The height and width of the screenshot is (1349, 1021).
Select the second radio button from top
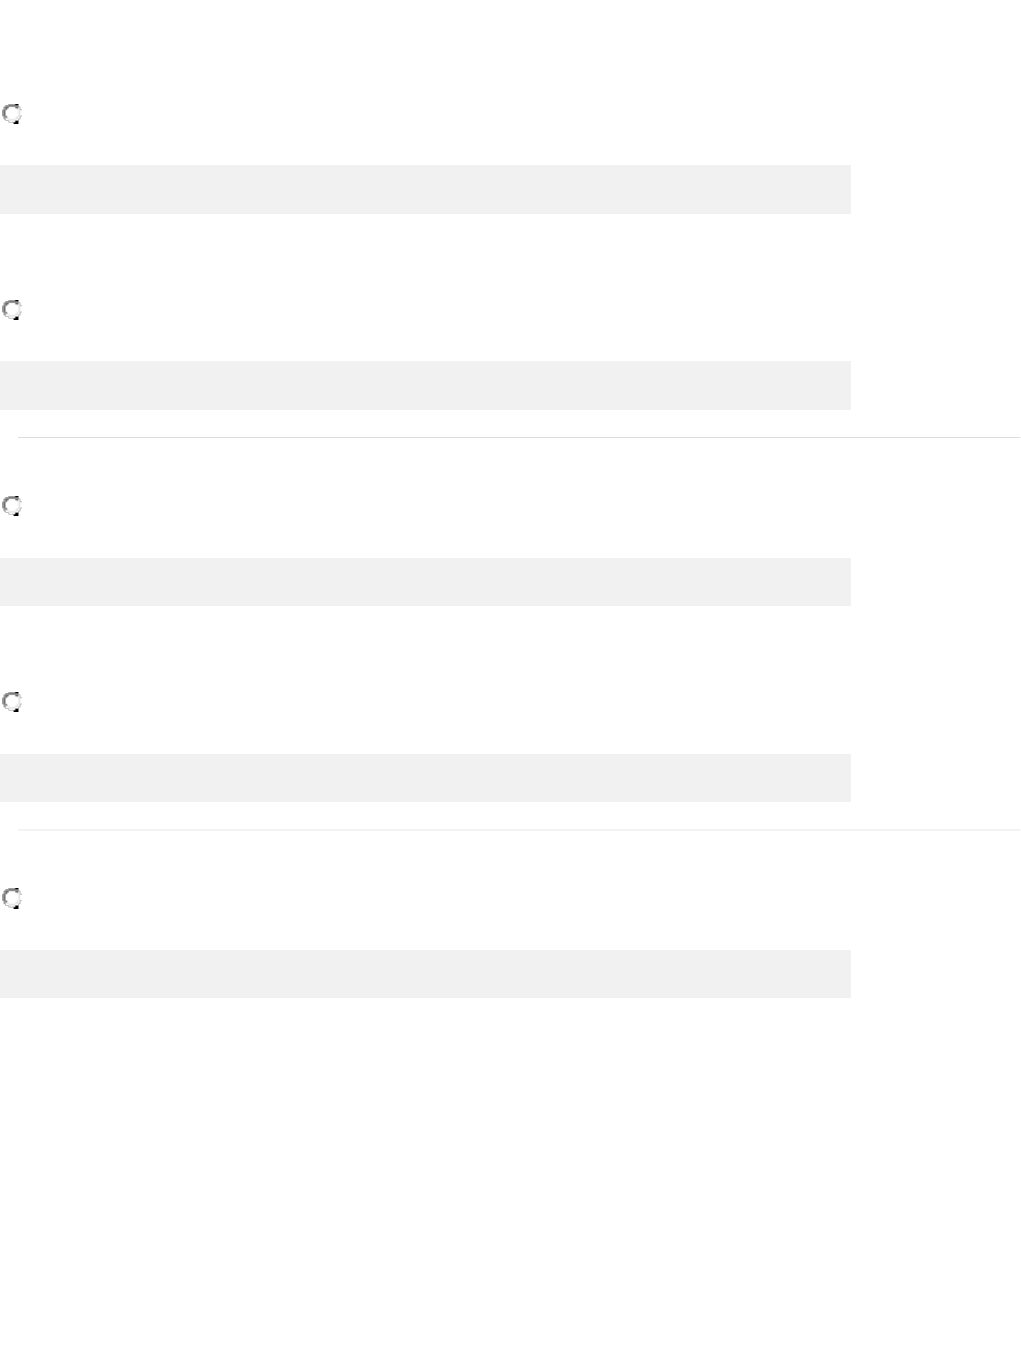click(12, 310)
